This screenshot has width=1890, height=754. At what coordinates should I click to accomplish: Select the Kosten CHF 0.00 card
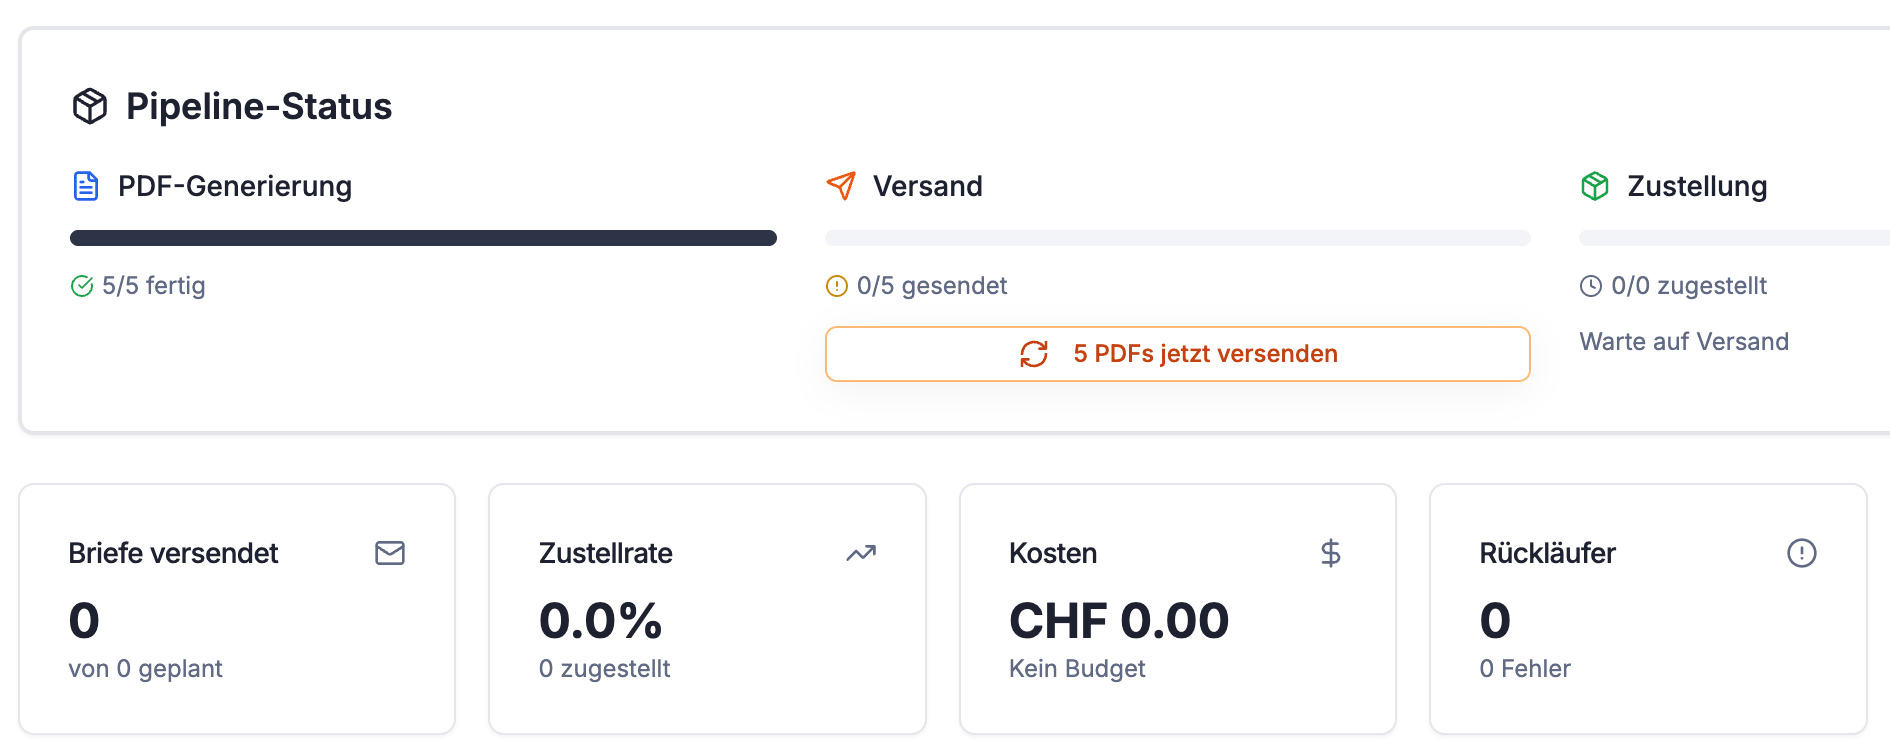point(1177,609)
